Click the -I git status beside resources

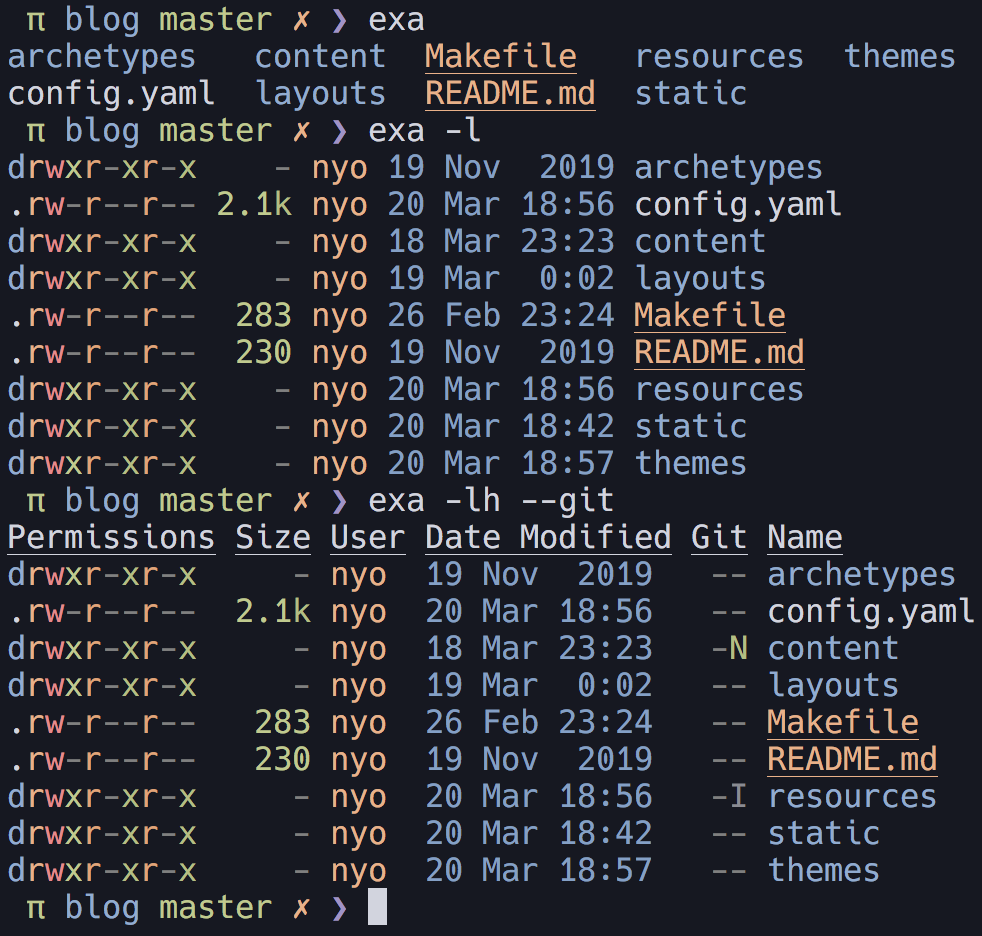(729, 796)
